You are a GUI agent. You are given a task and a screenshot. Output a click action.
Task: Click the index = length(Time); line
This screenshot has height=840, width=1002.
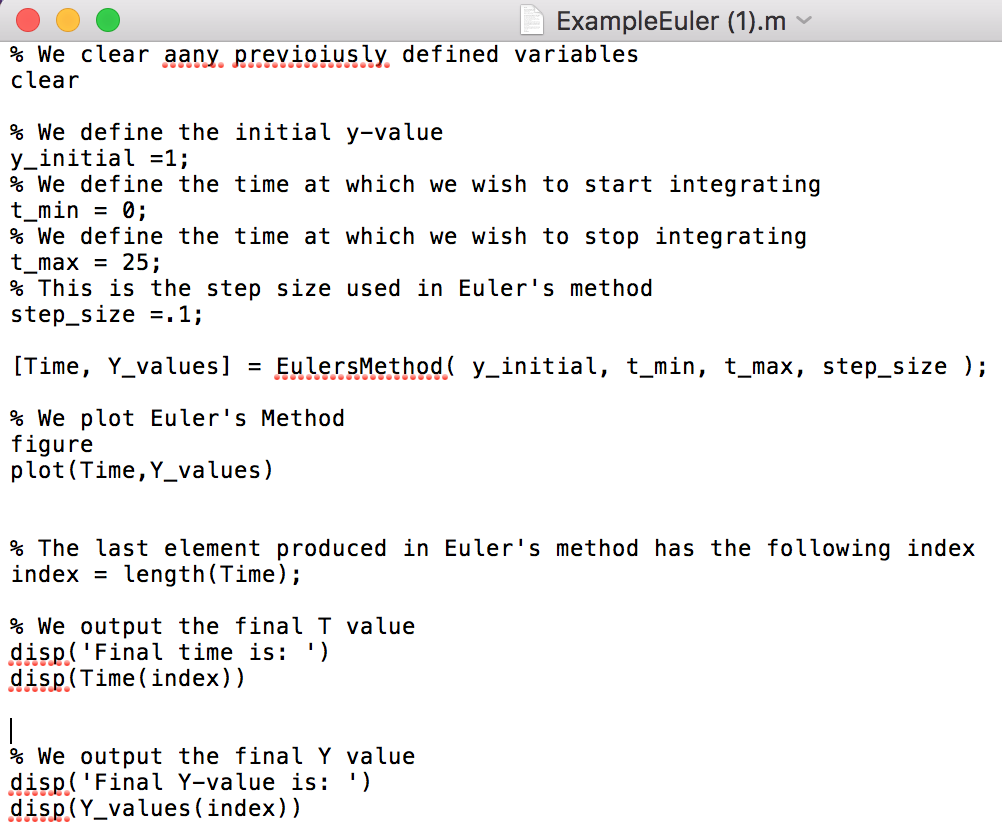coord(155,574)
